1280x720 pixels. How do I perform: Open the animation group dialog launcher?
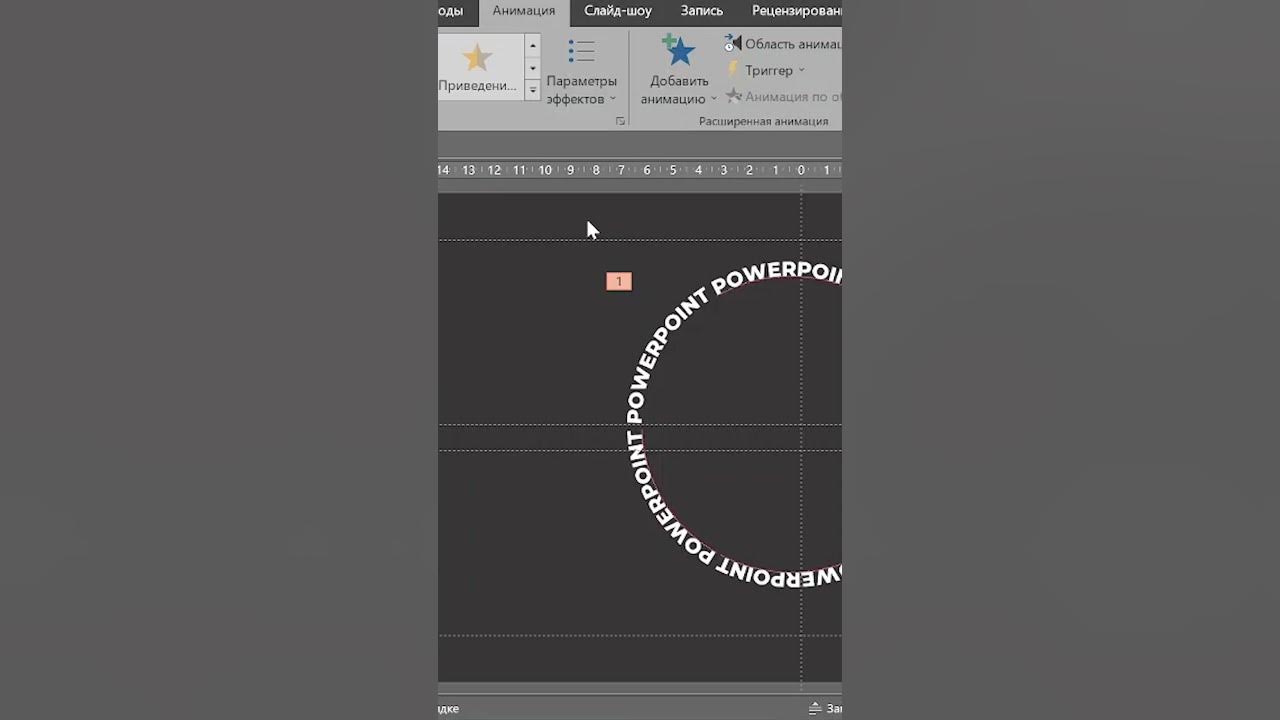click(x=620, y=121)
